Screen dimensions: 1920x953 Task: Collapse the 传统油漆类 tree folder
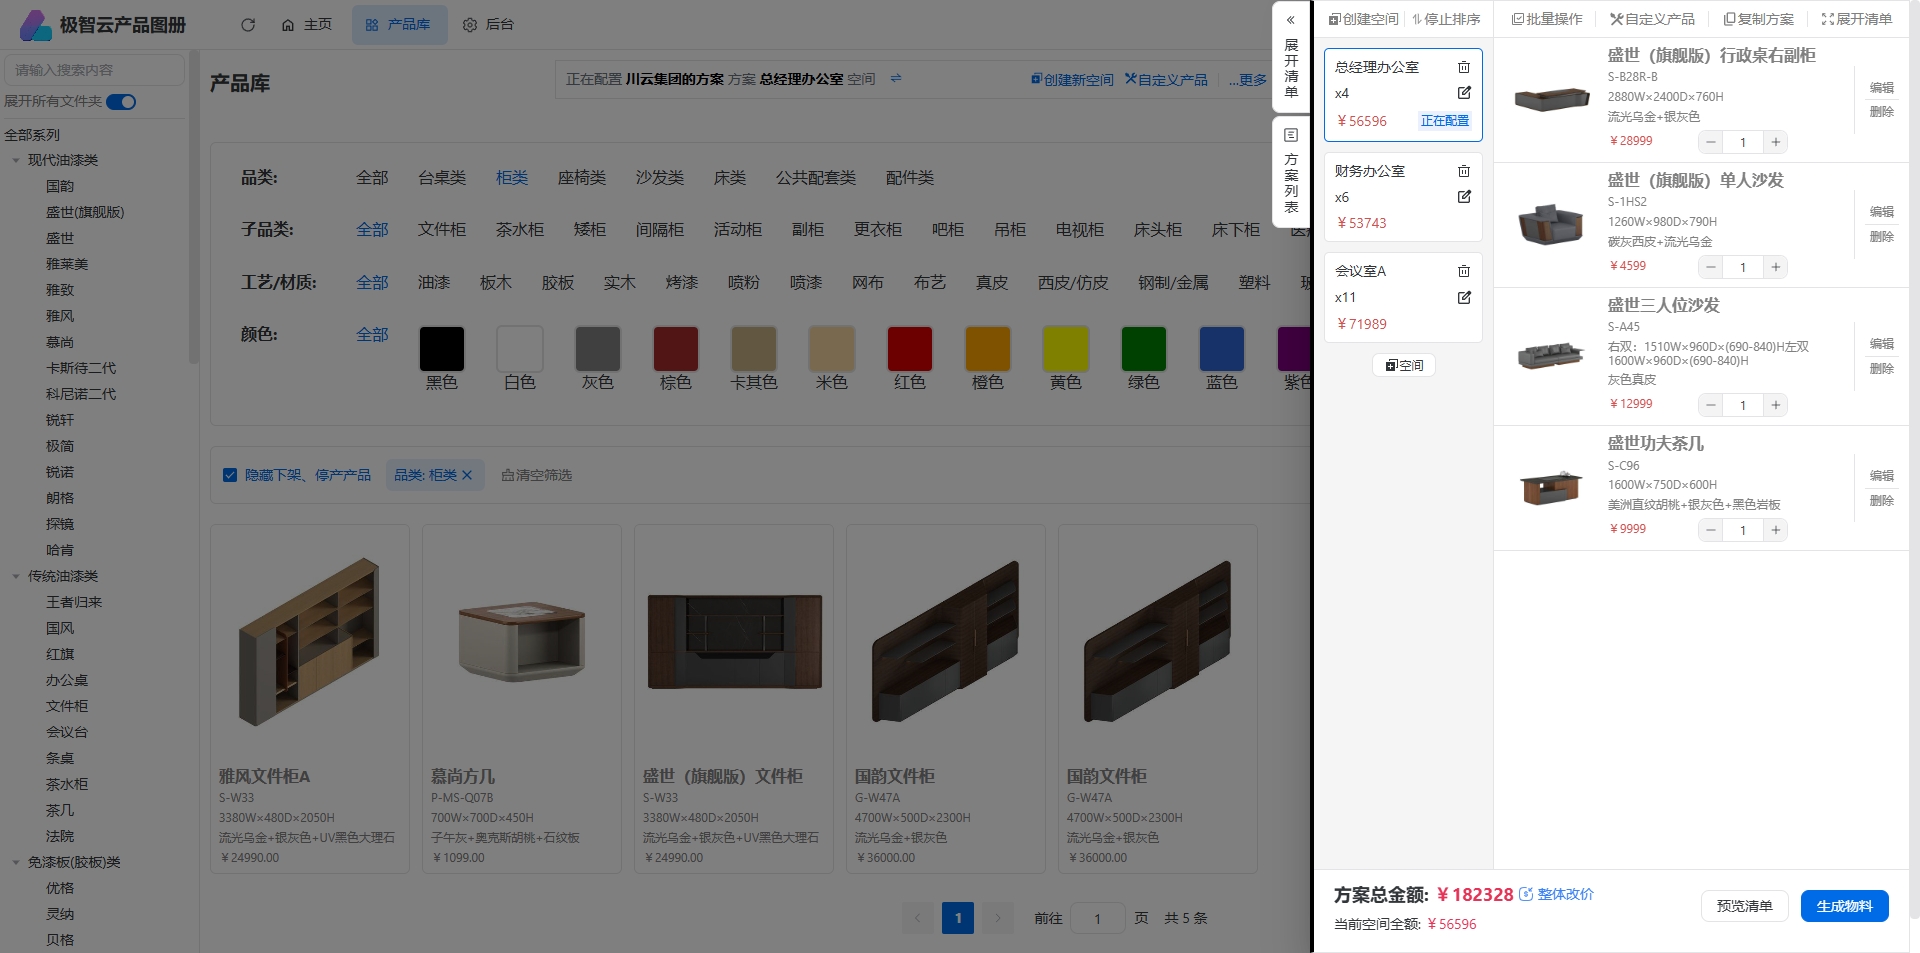click(16, 576)
